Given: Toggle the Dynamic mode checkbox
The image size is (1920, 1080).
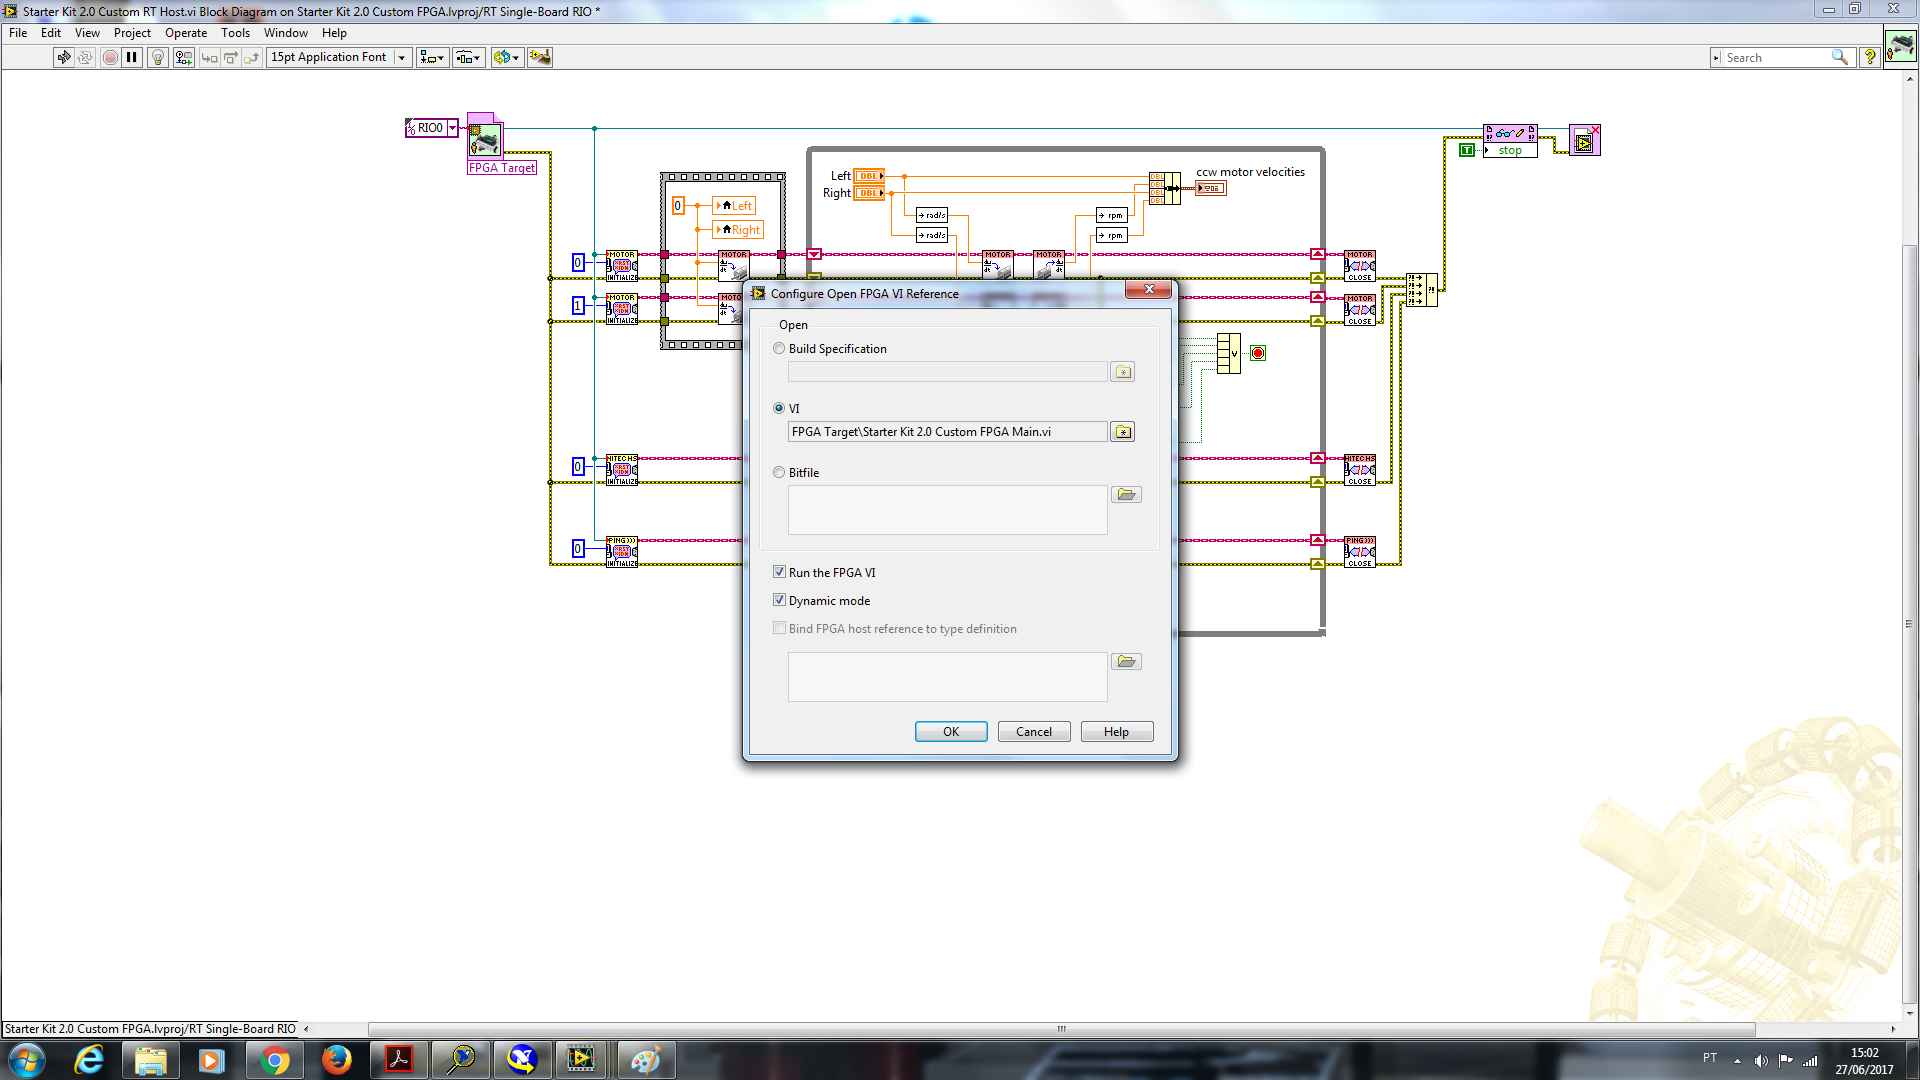Looking at the screenshot, I should click(779, 600).
